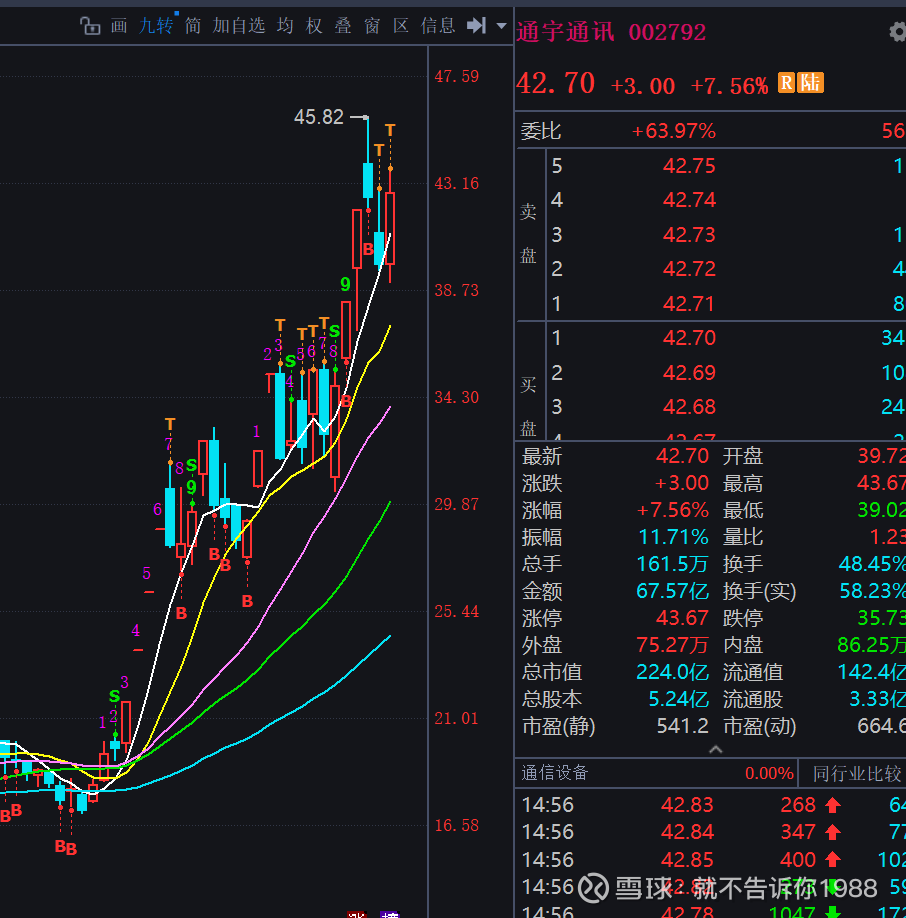Click the 通信设备 sector row

coord(555,773)
